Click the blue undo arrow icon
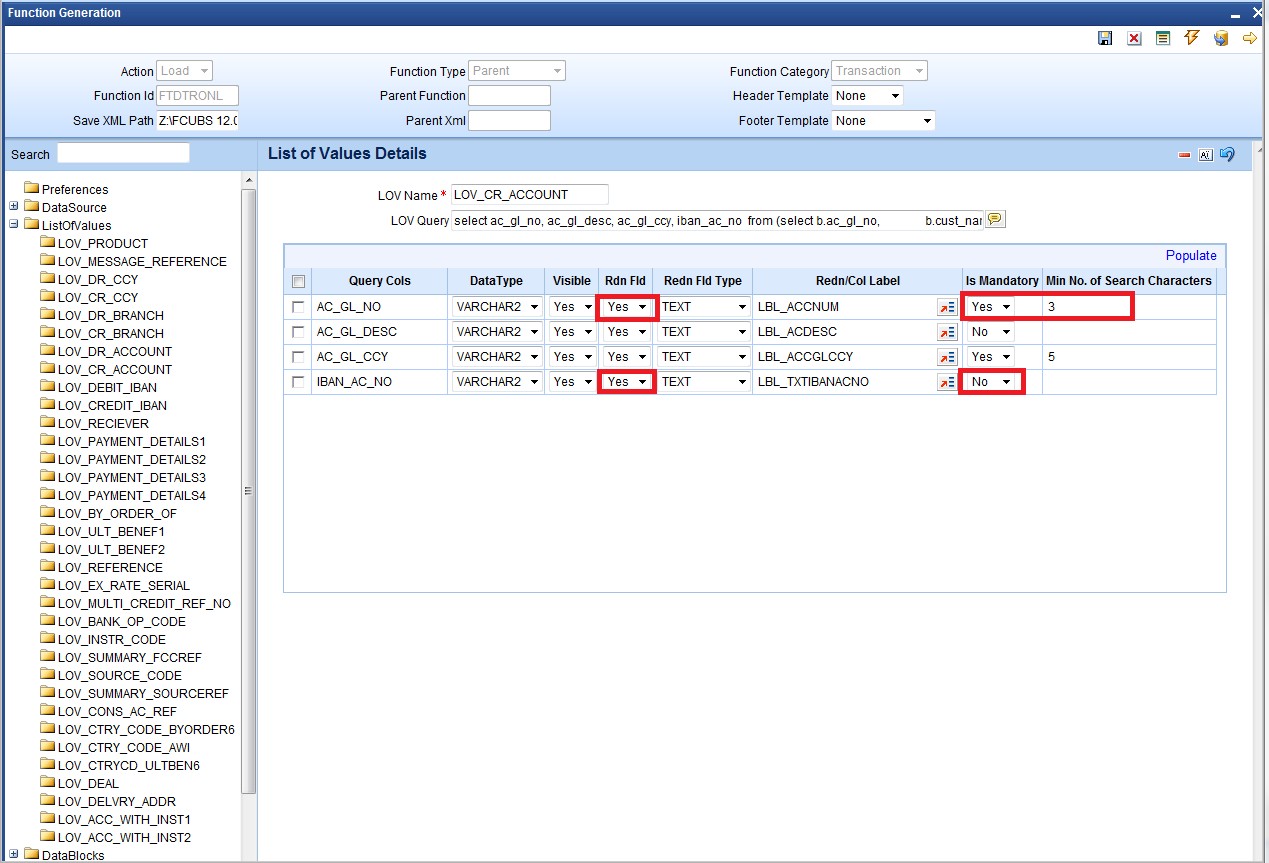The image size is (1269, 863). (x=1227, y=155)
